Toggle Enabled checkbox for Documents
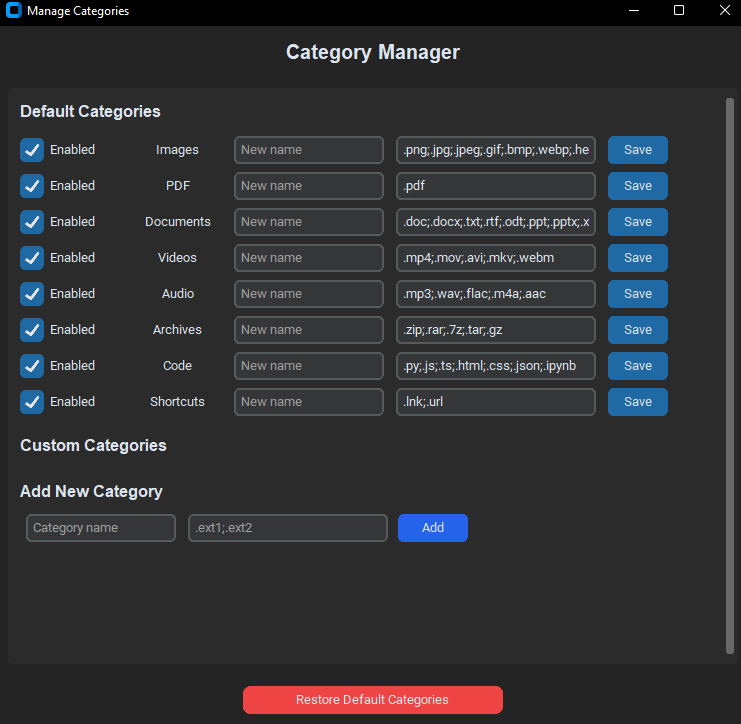Screen dimensions: 741x724 [x=32, y=222]
